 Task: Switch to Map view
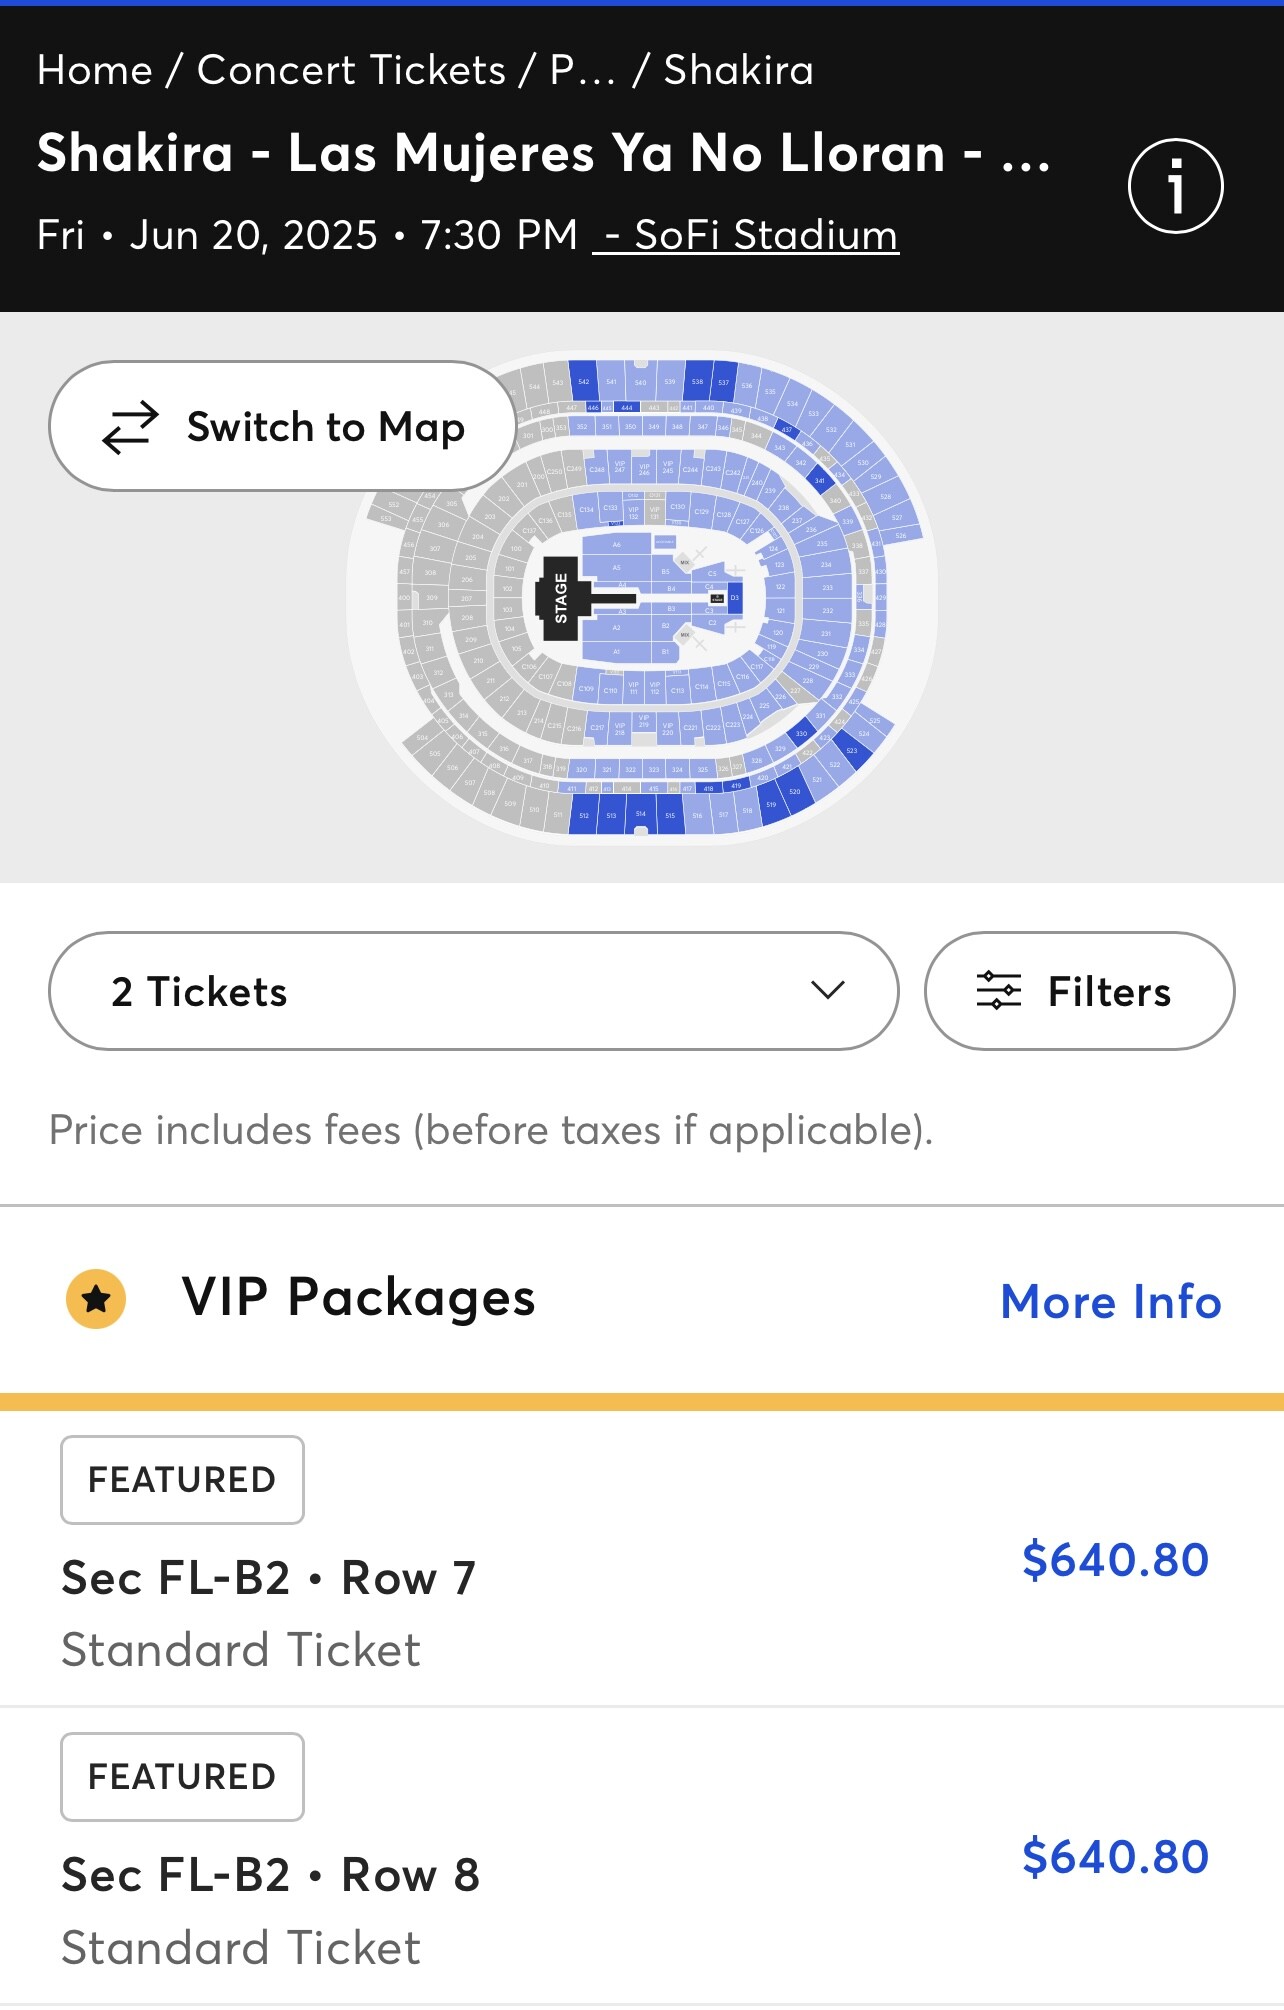(282, 426)
